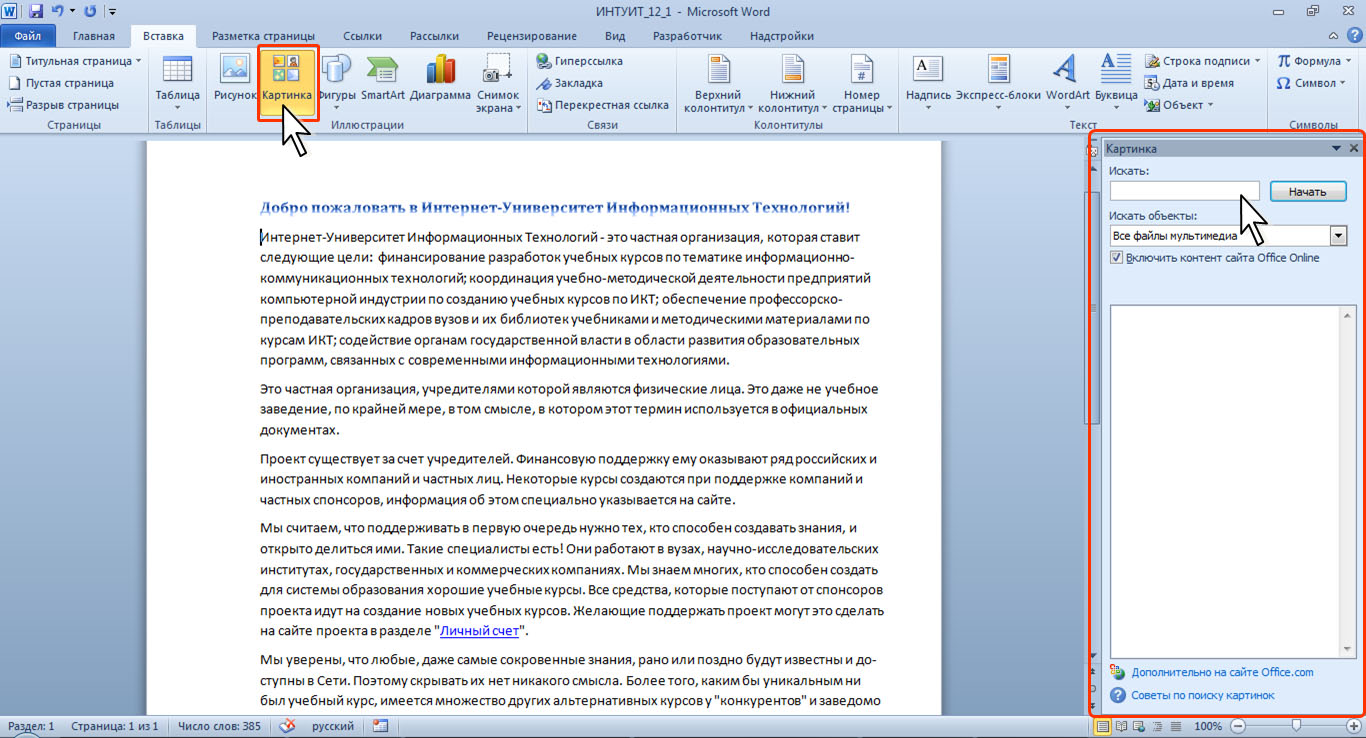Open Дополнительно на сайте Office.com link

[1222, 672]
